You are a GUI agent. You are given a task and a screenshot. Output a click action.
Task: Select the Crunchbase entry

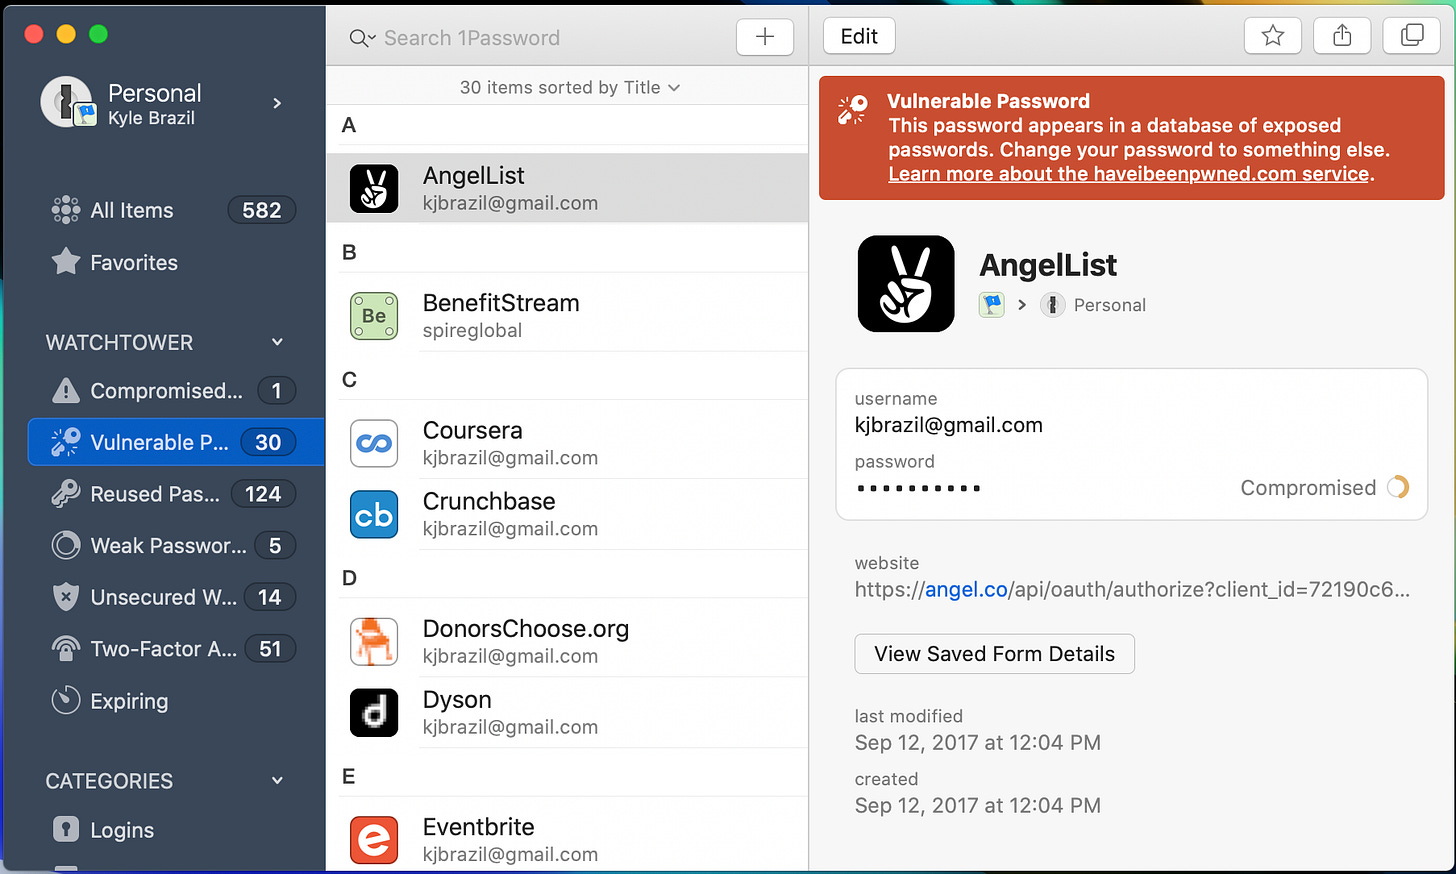pos(567,514)
